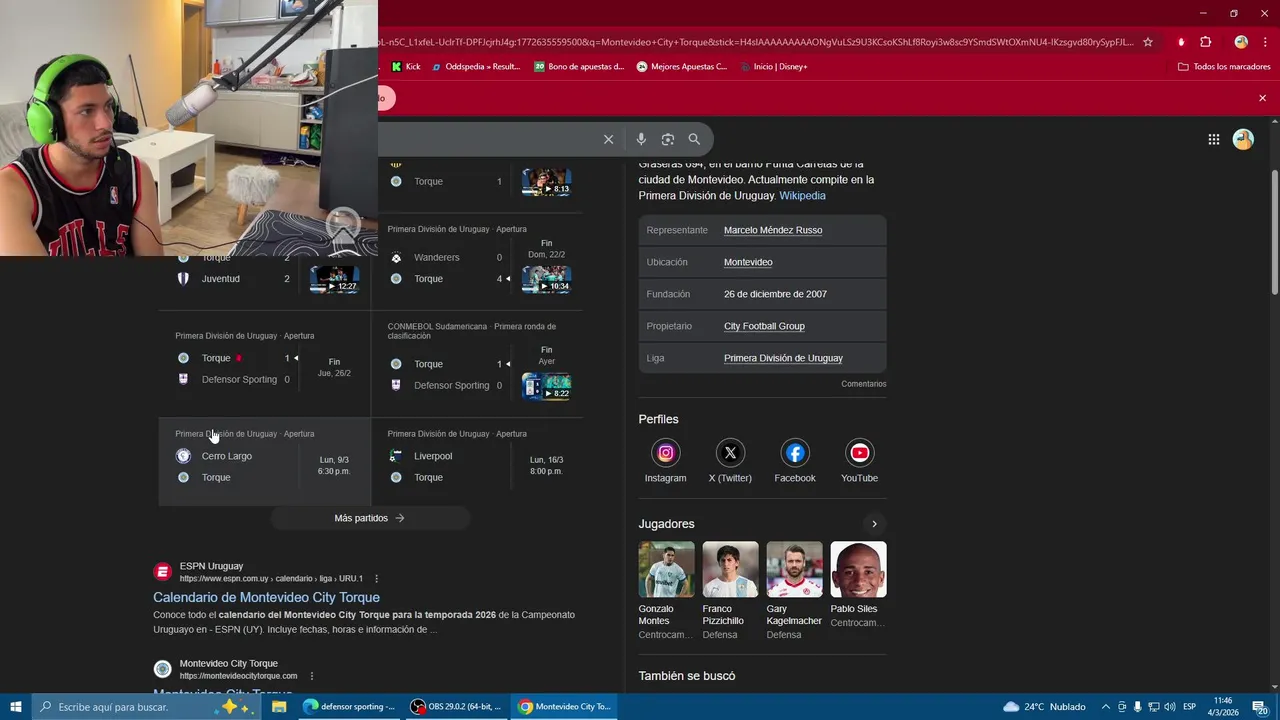Open the microphone tray icon
This screenshot has height=720, width=1280.
point(1137,707)
